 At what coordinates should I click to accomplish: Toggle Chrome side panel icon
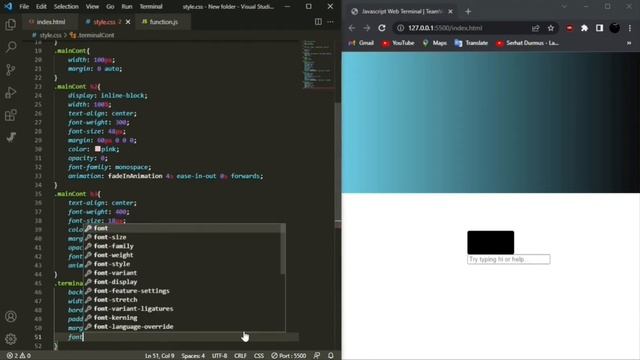pyautogui.click(x=599, y=28)
